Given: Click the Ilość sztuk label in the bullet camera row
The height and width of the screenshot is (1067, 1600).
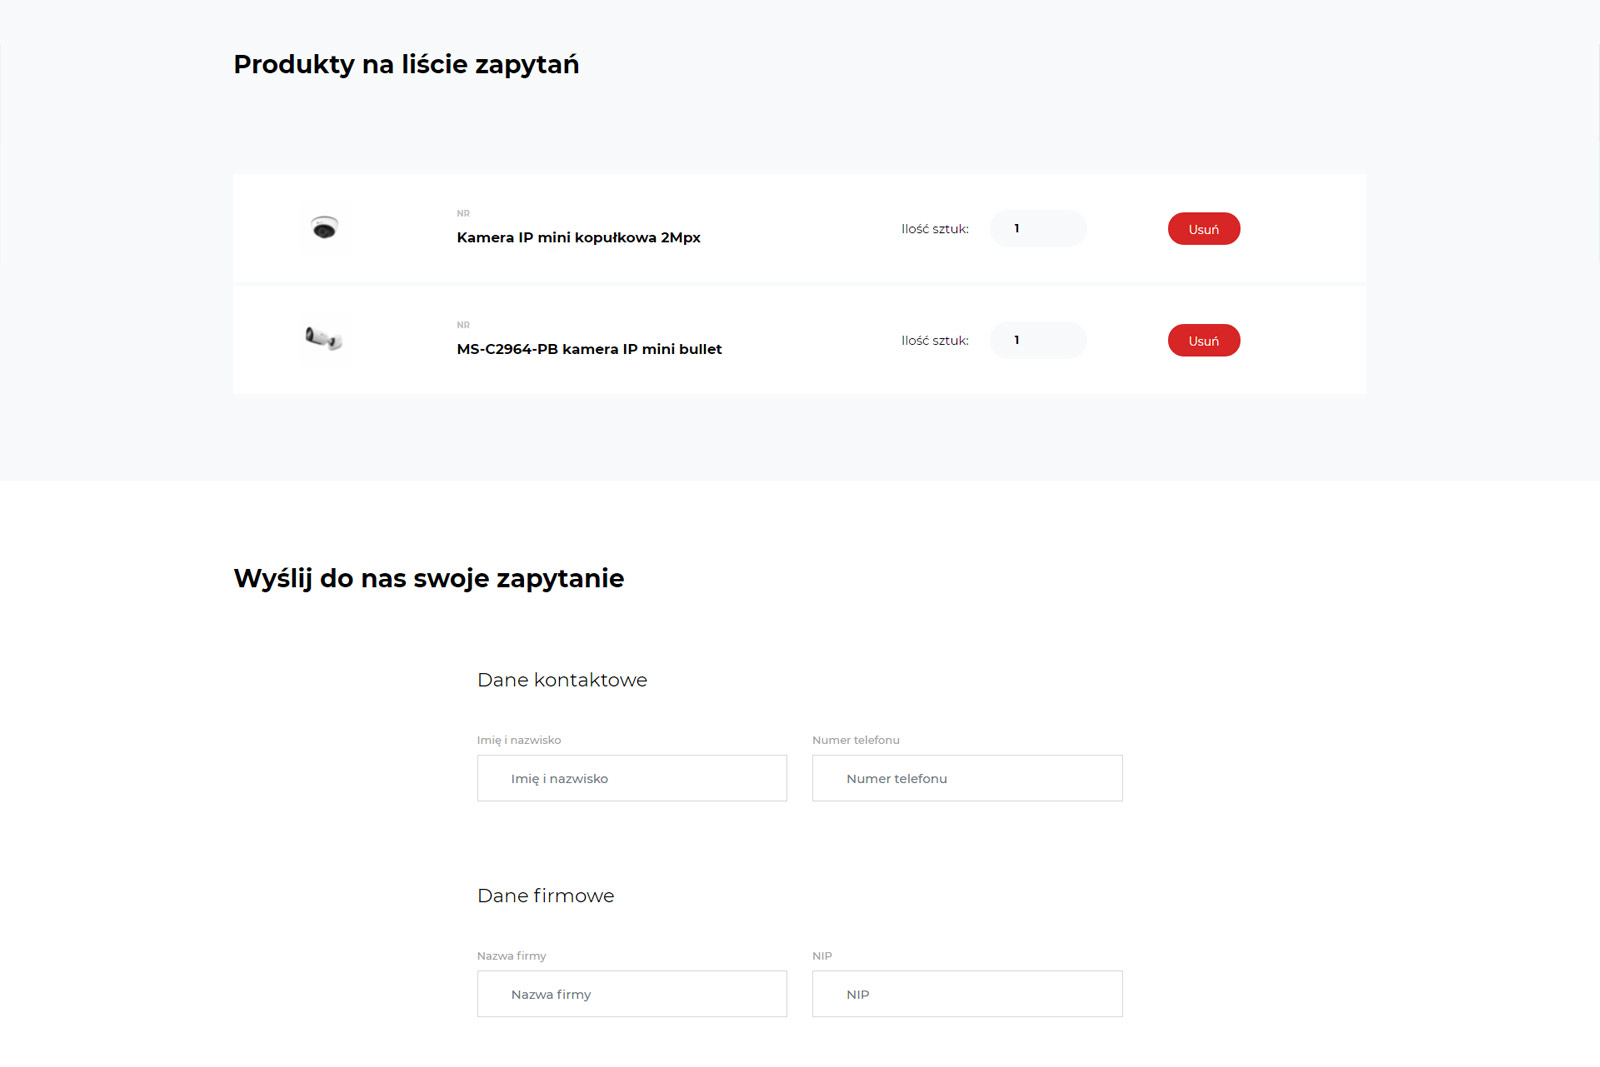Looking at the screenshot, I should [934, 341].
